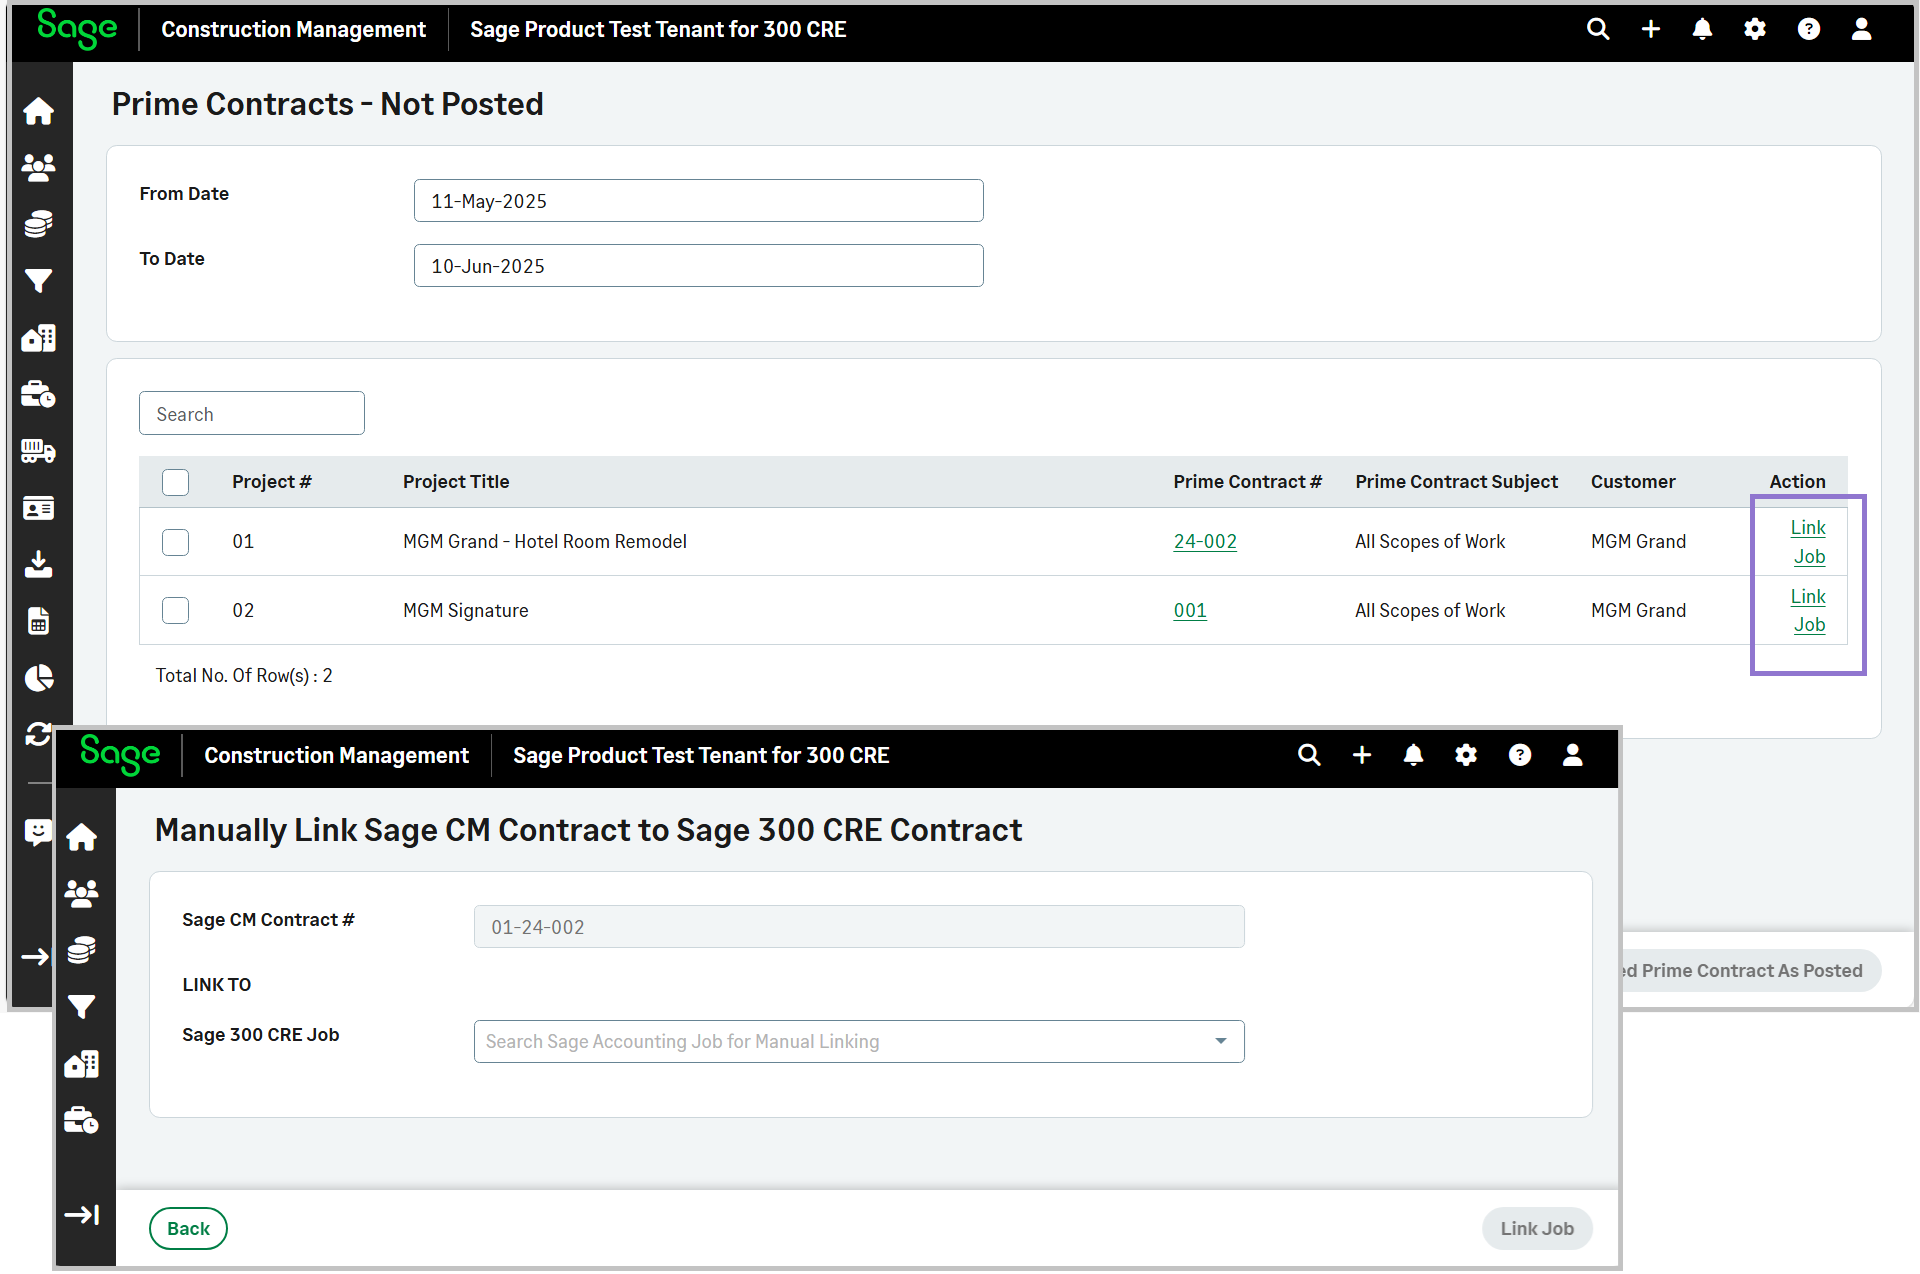Open the Sage 300 CRE Job dropdown

coord(858,1041)
